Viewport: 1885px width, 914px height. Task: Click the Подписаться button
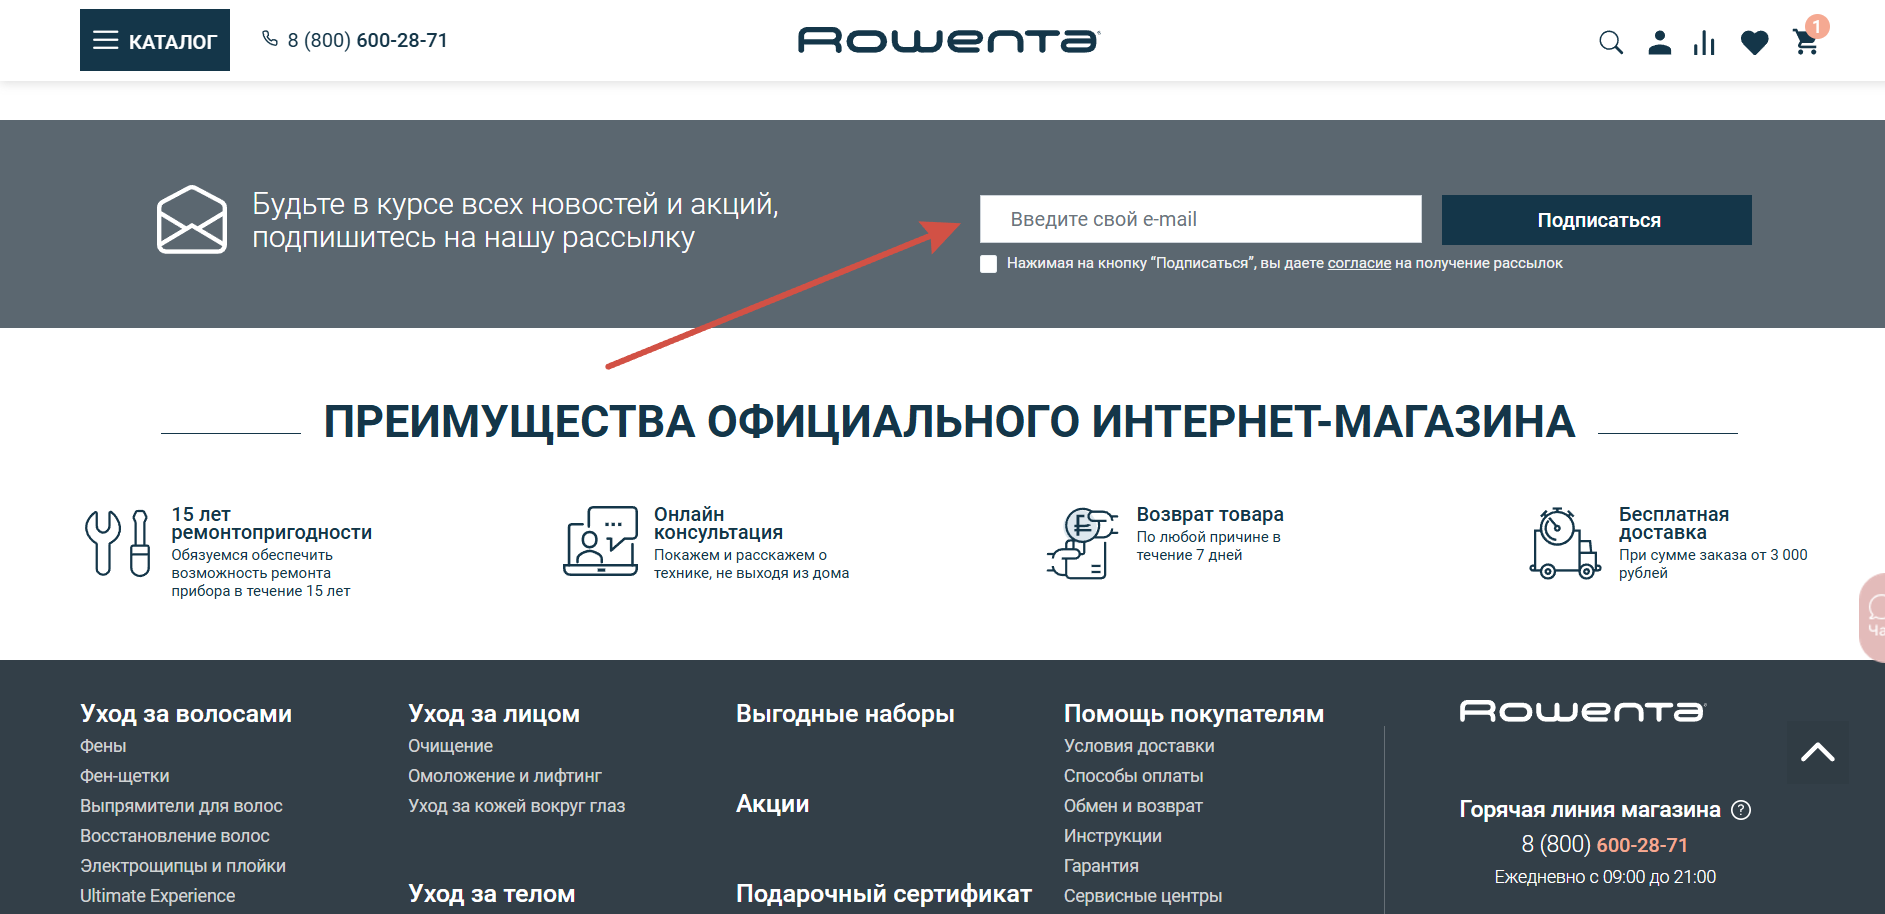pyautogui.click(x=1596, y=220)
